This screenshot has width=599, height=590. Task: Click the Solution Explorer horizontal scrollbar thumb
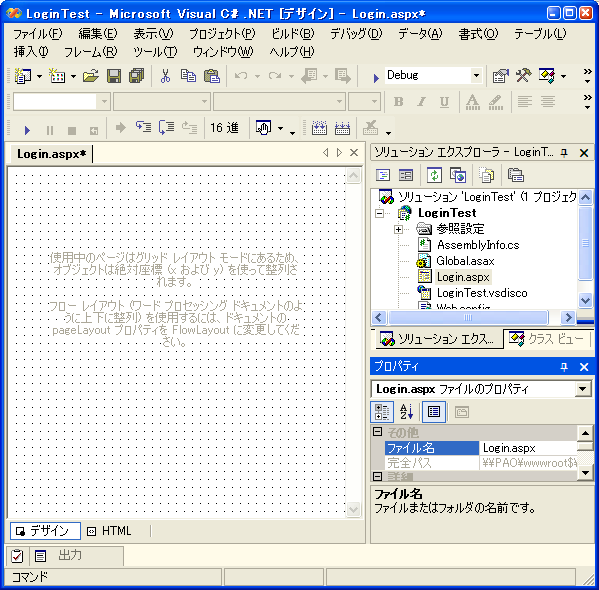468,318
